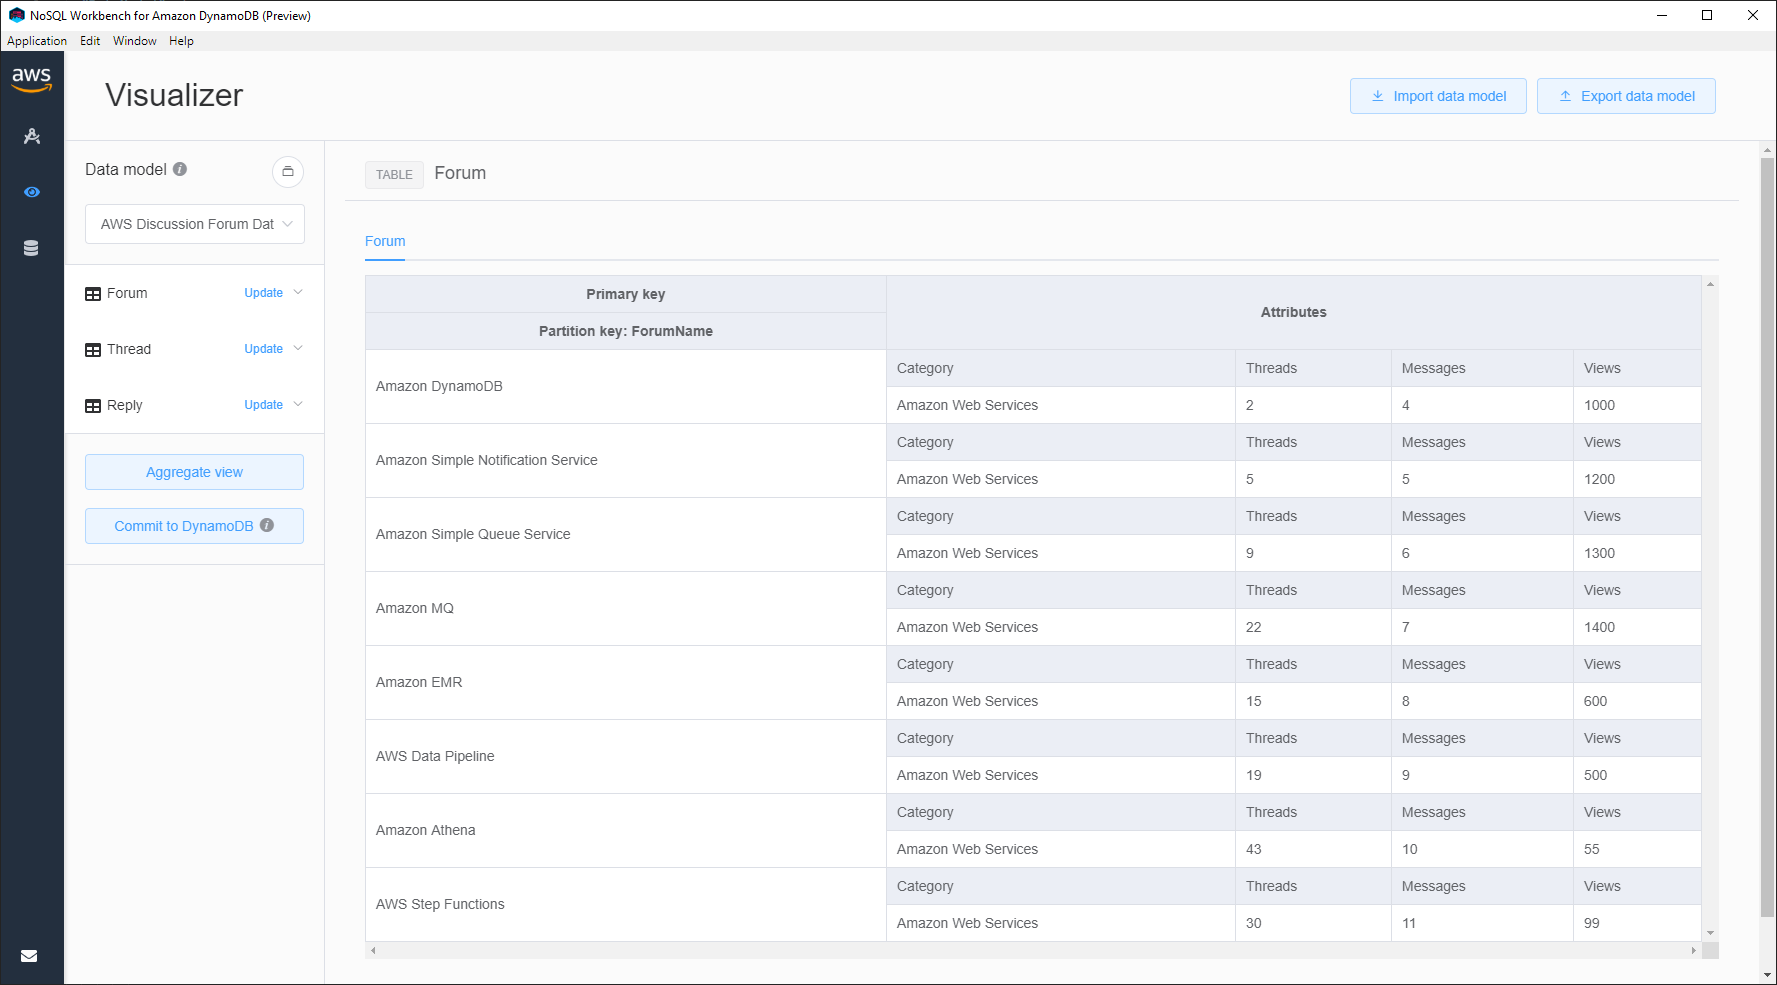The width and height of the screenshot is (1777, 985).
Task: Select the Visualizer eye icon
Action: 33,192
